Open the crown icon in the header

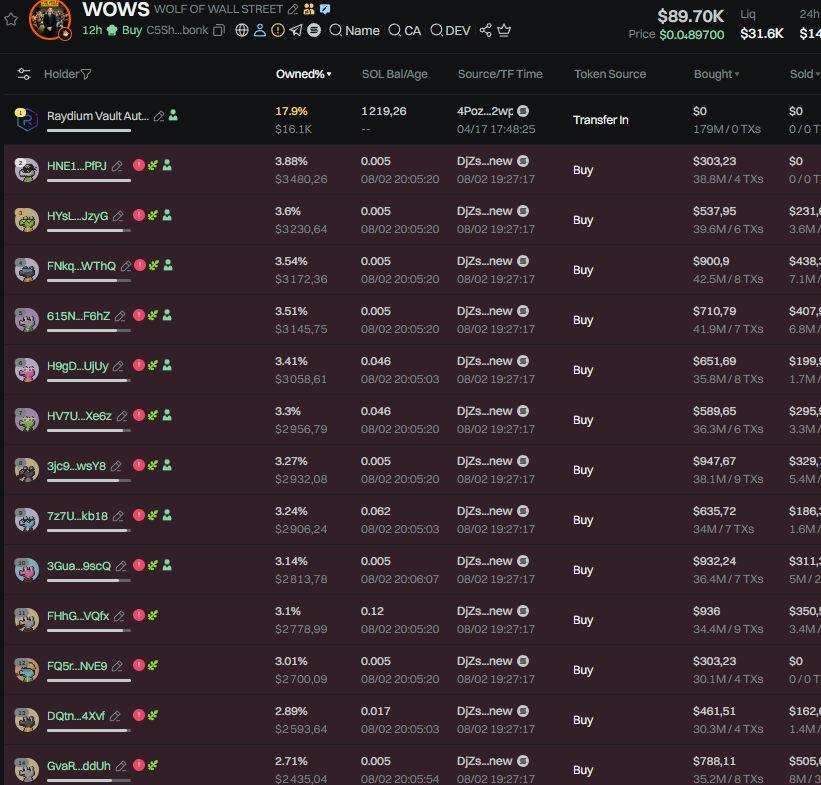click(504, 30)
